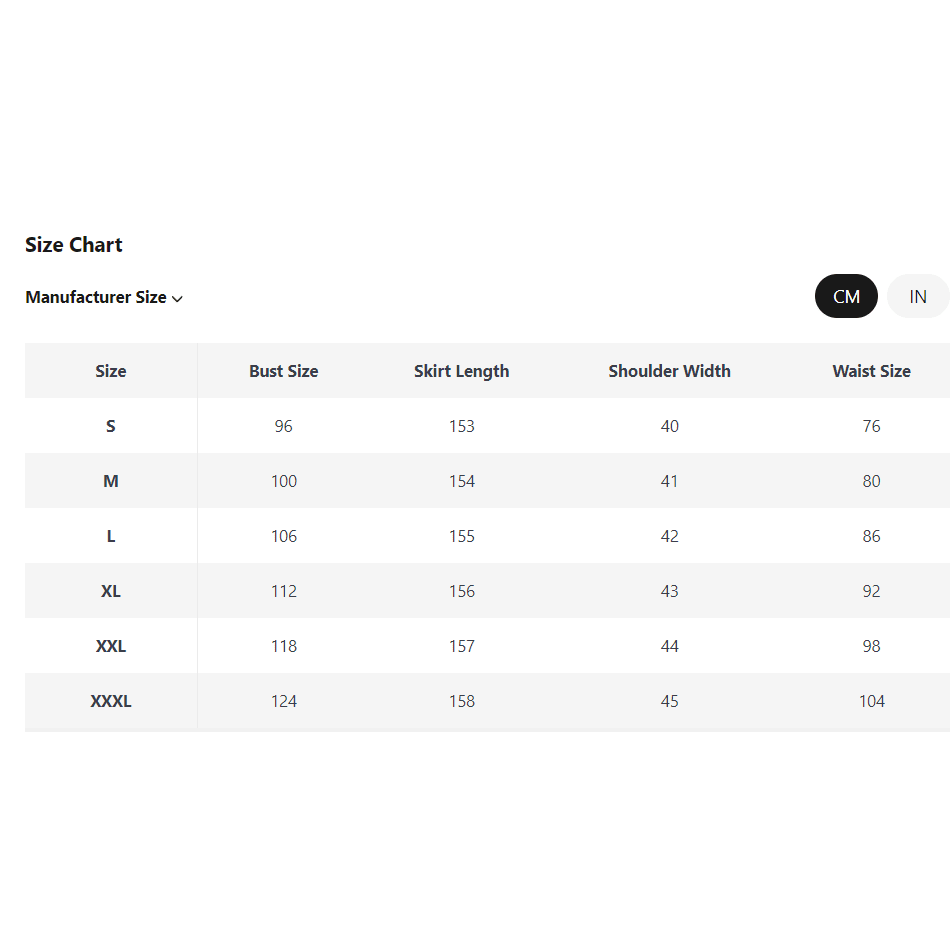The height and width of the screenshot is (950, 950).
Task: Open the Manufacturer Size dropdown label
Action: [96, 297]
